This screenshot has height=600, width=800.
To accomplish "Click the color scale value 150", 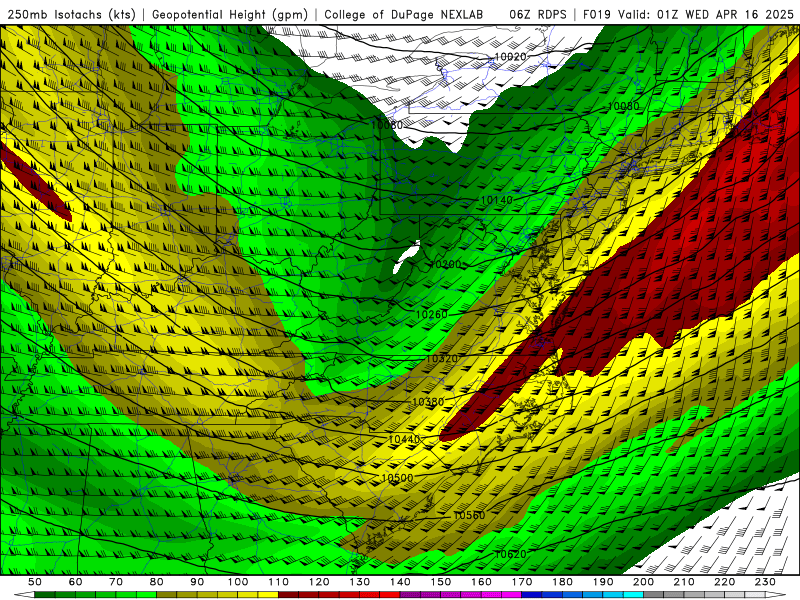I will [x=441, y=582].
